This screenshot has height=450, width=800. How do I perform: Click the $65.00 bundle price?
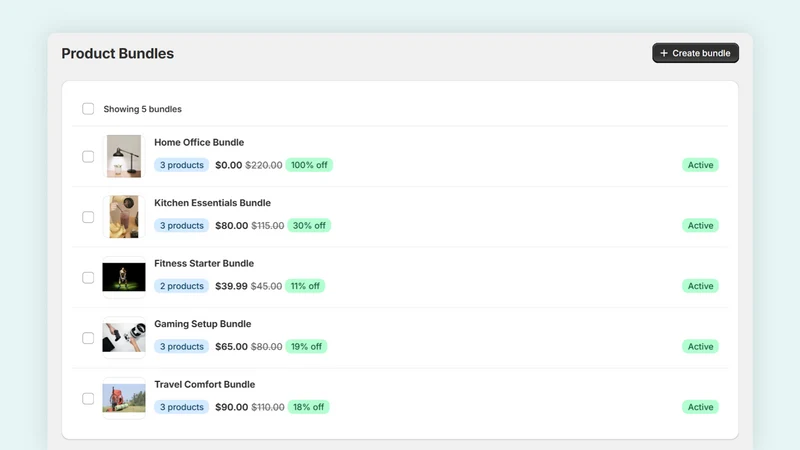coord(231,346)
